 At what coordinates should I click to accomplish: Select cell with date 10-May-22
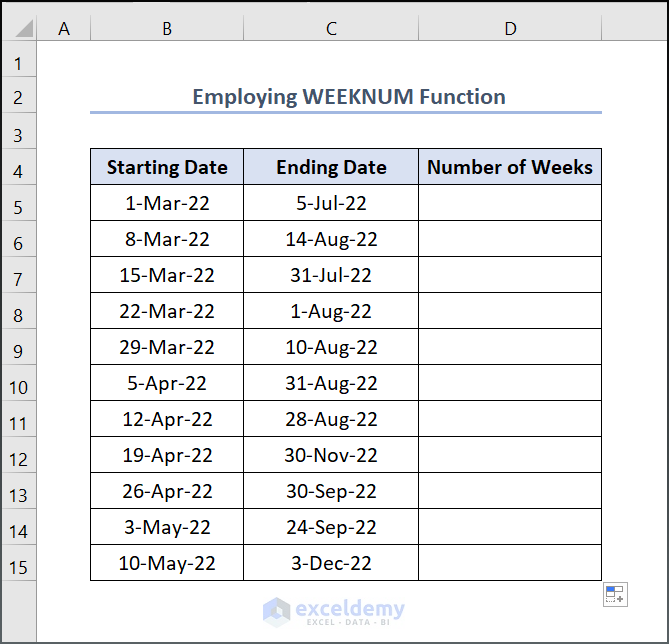tap(167, 563)
